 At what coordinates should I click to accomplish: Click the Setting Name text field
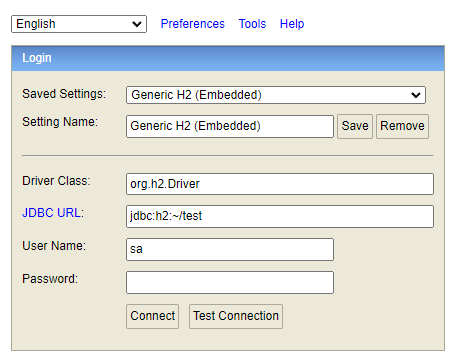pyautogui.click(x=230, y=126)
